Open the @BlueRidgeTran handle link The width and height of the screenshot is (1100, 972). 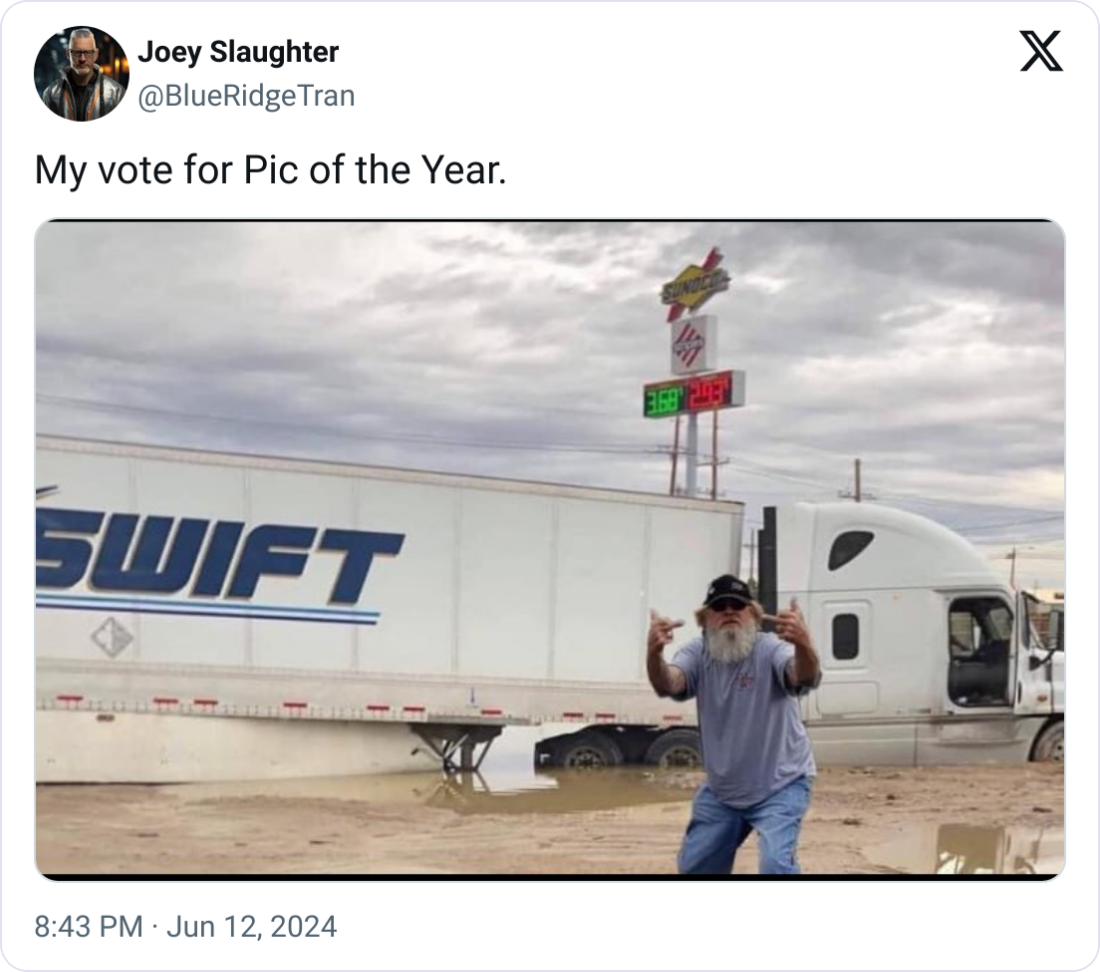tap(246, 96)
